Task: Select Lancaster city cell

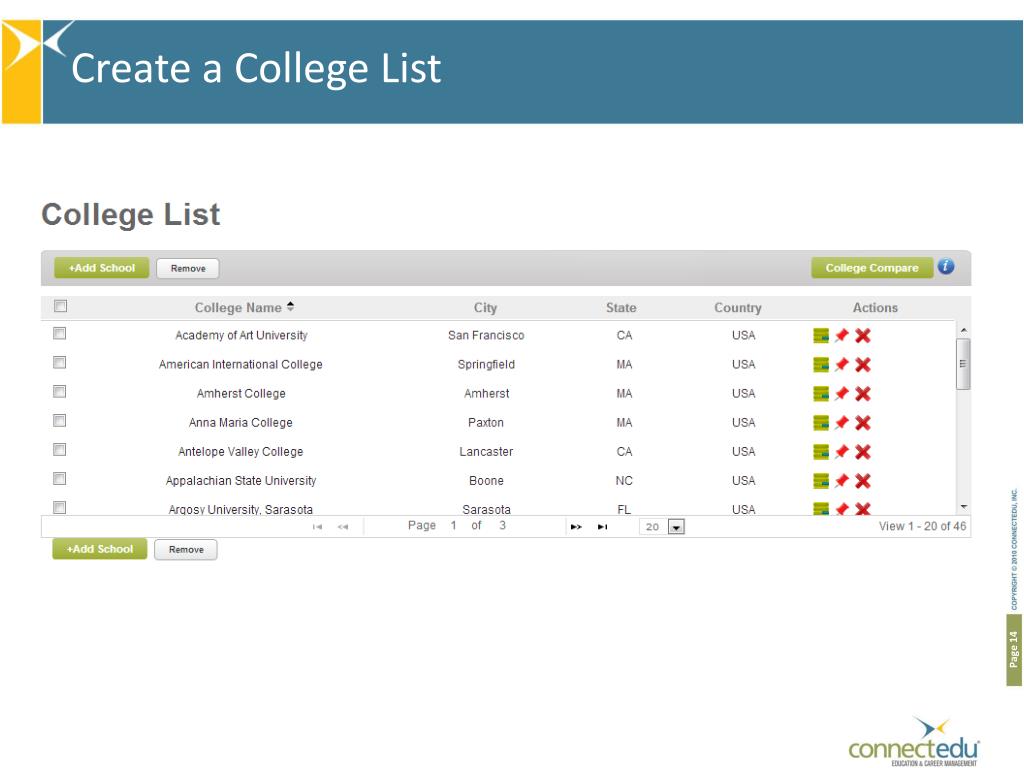Action: pyautogui.click(x=486, y=452)
